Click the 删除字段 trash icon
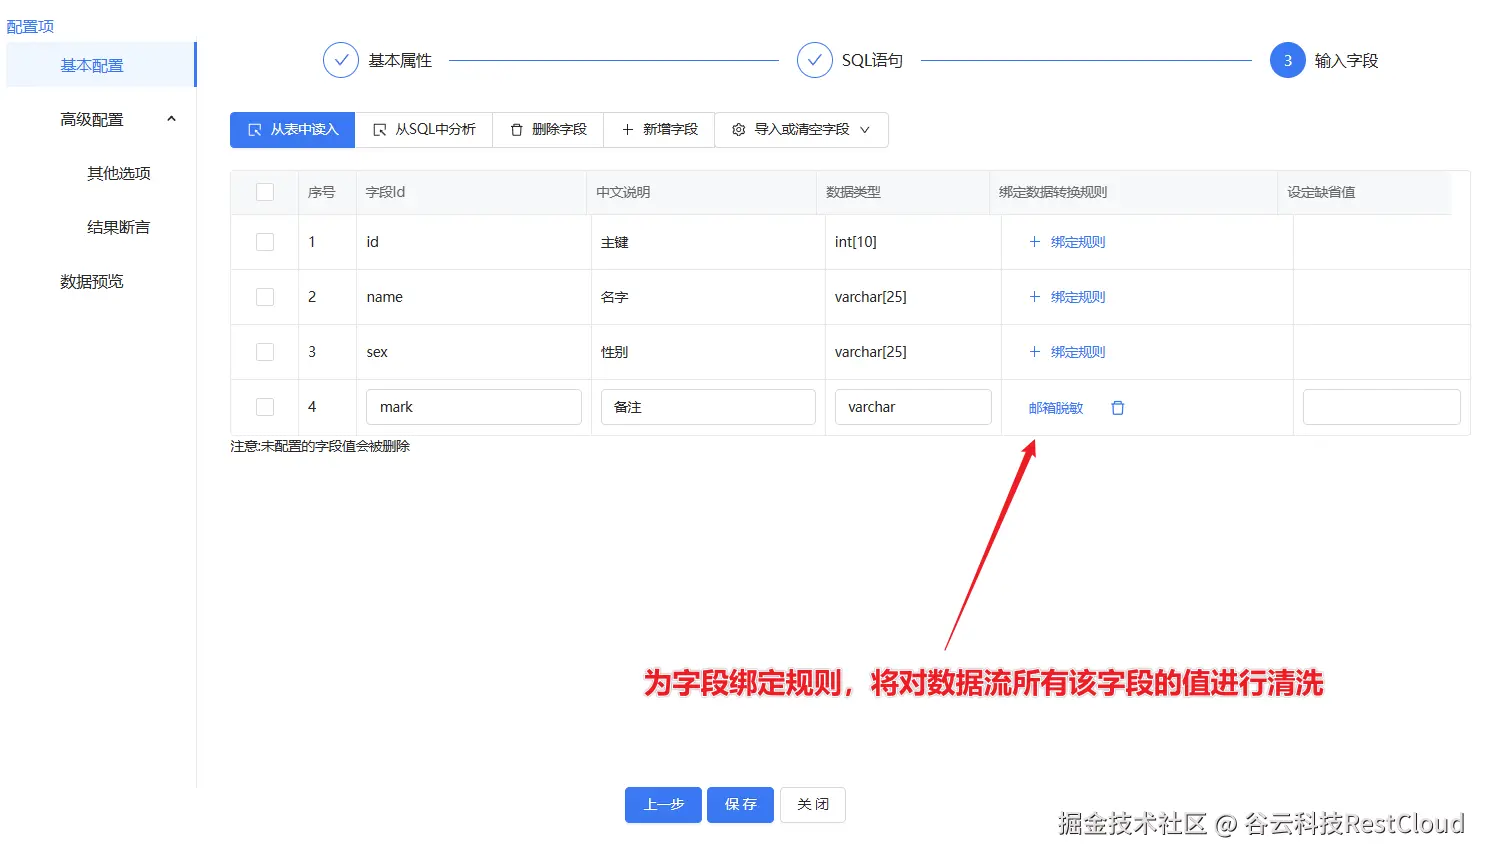This screenshot has width=1489, height=861. click(x=516, y=129)
